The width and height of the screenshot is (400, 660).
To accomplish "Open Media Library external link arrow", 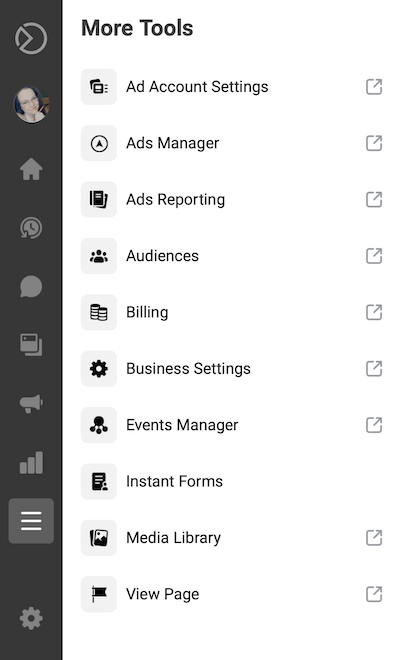I will (x=374, y=538).
